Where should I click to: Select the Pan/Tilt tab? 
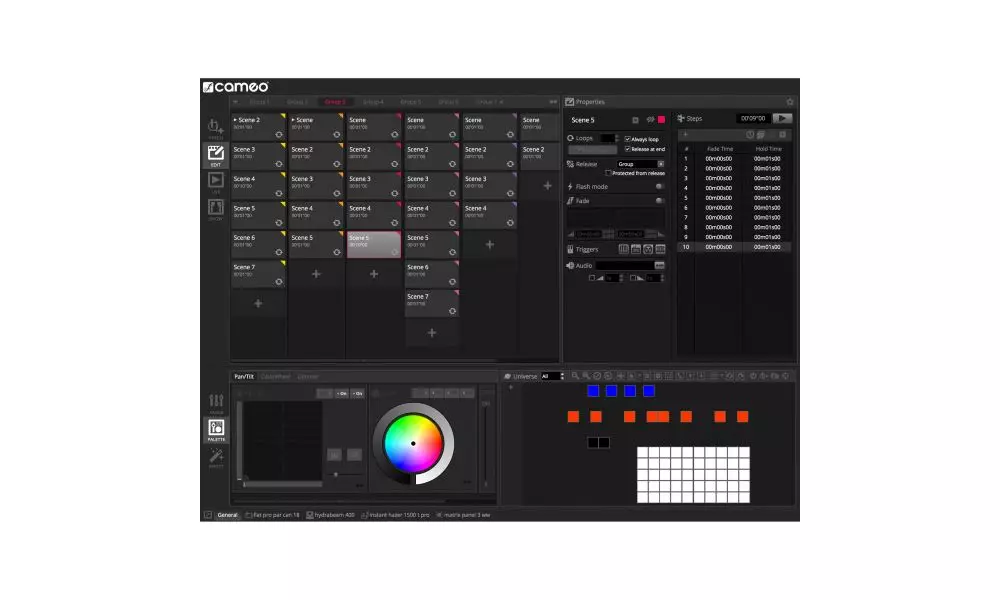(244, 377)
